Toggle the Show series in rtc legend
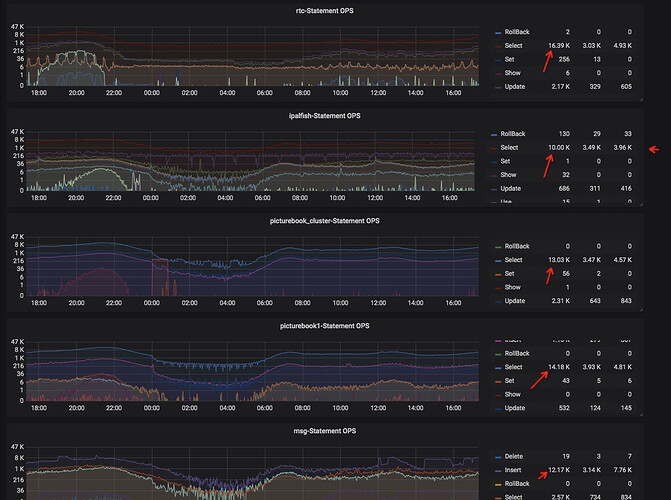The width and height of the screenshot is (671, 500). coord(512,73)
